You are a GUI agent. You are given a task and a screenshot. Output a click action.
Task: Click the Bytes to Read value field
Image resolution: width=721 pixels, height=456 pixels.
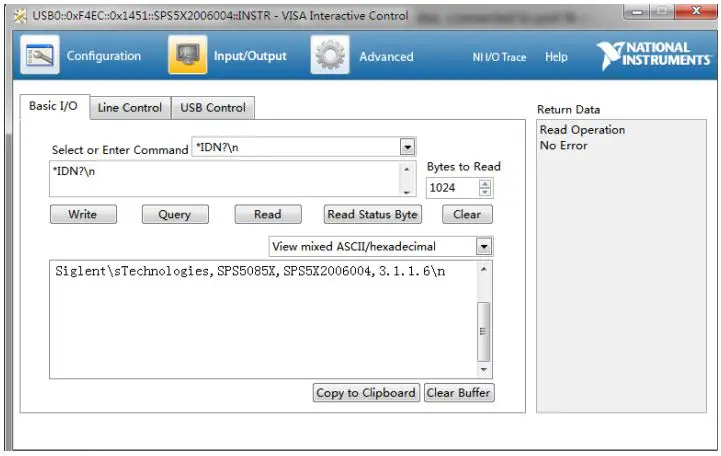coord(453,188)
